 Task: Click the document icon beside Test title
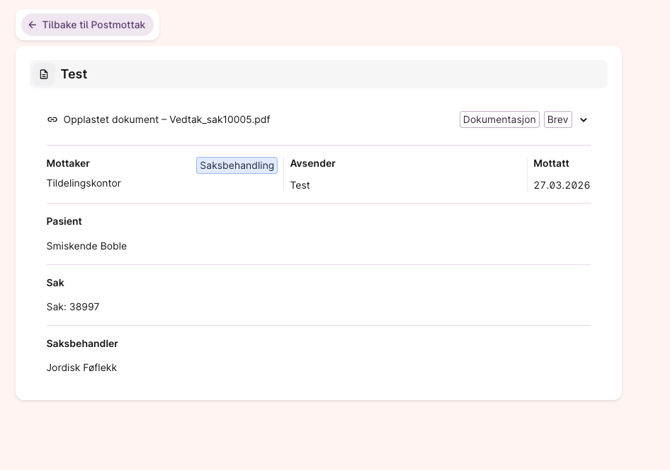(x=44, y=74)
